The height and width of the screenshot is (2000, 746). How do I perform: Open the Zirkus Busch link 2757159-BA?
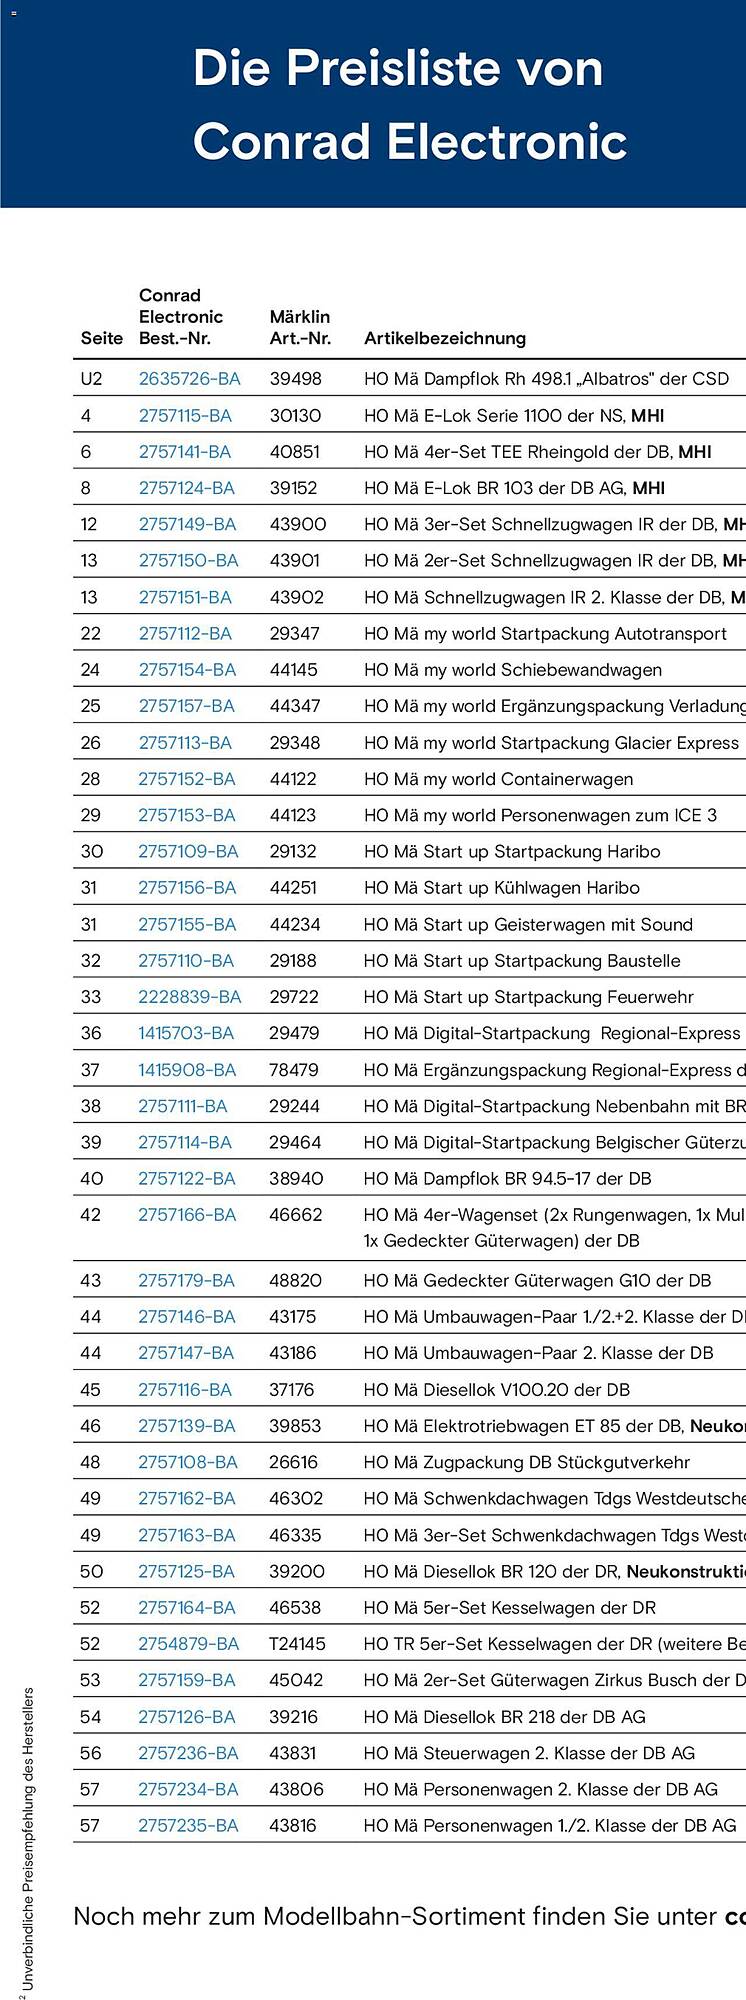click(x=187, y=1680)
